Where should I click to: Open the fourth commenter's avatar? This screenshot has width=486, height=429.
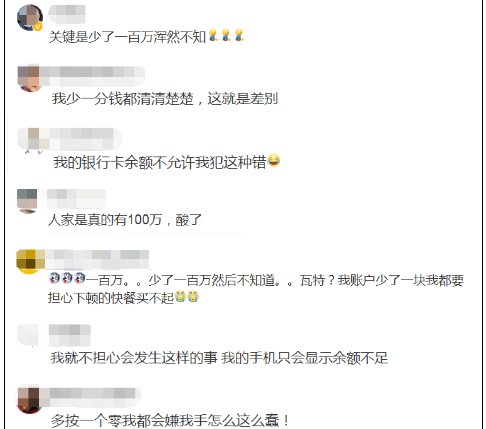27,201
